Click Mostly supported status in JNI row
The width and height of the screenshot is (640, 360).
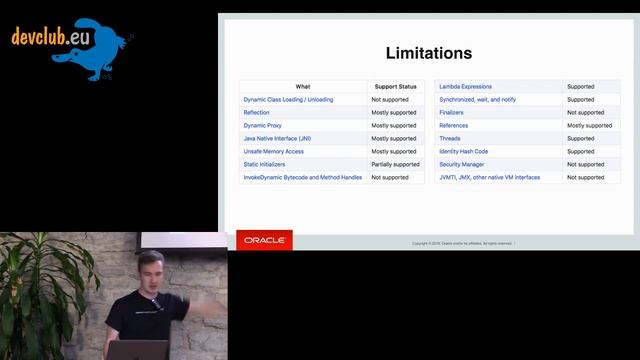click(x=394, y=139)
